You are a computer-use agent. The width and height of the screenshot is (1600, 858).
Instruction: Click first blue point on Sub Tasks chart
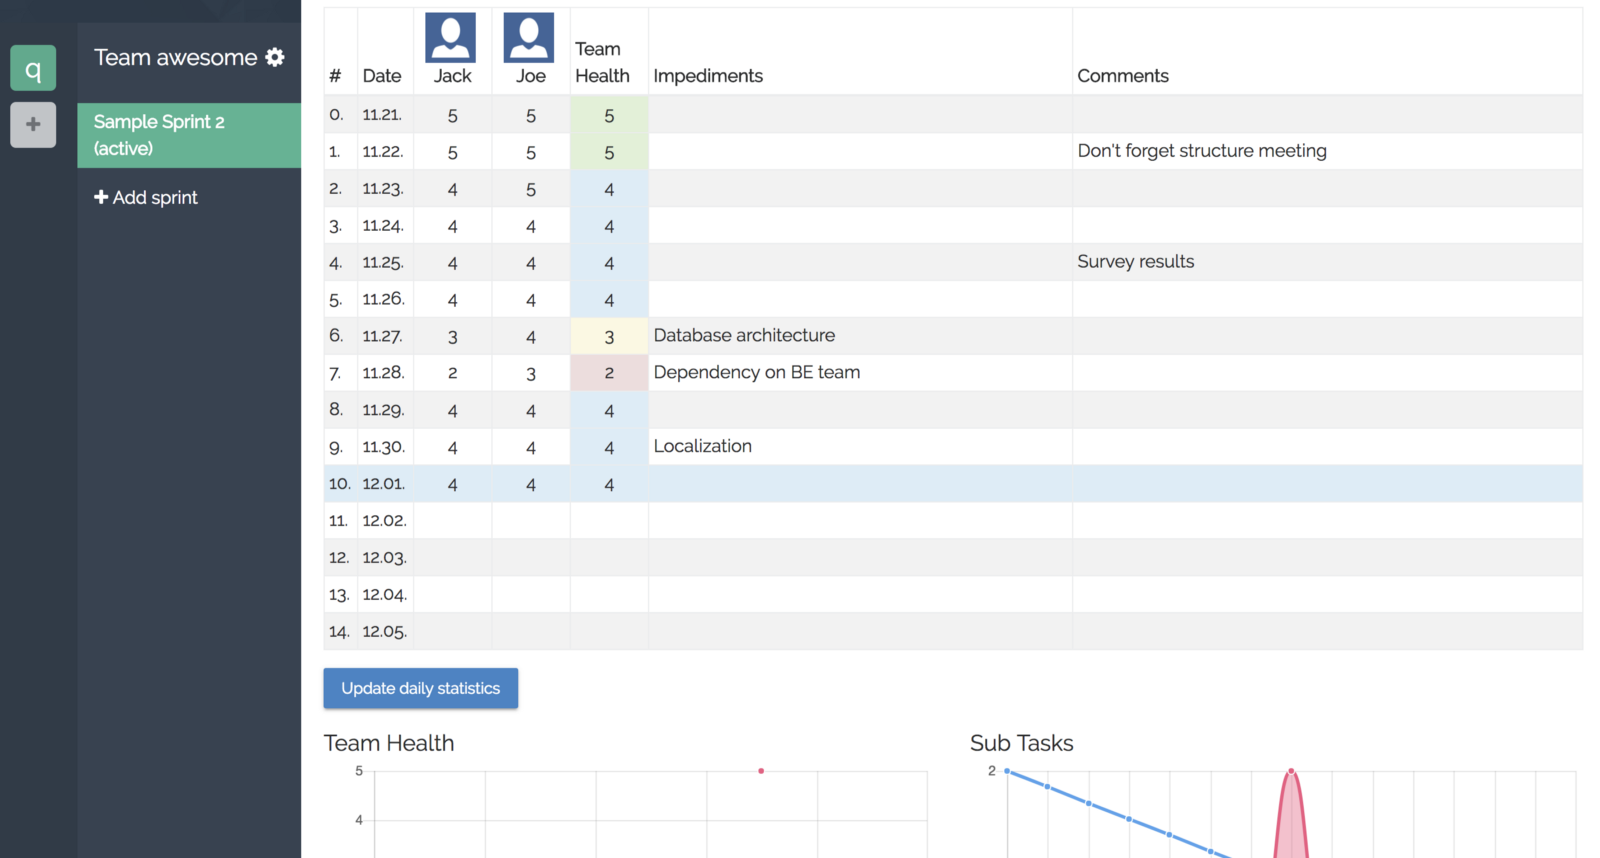pos(1007,771)
